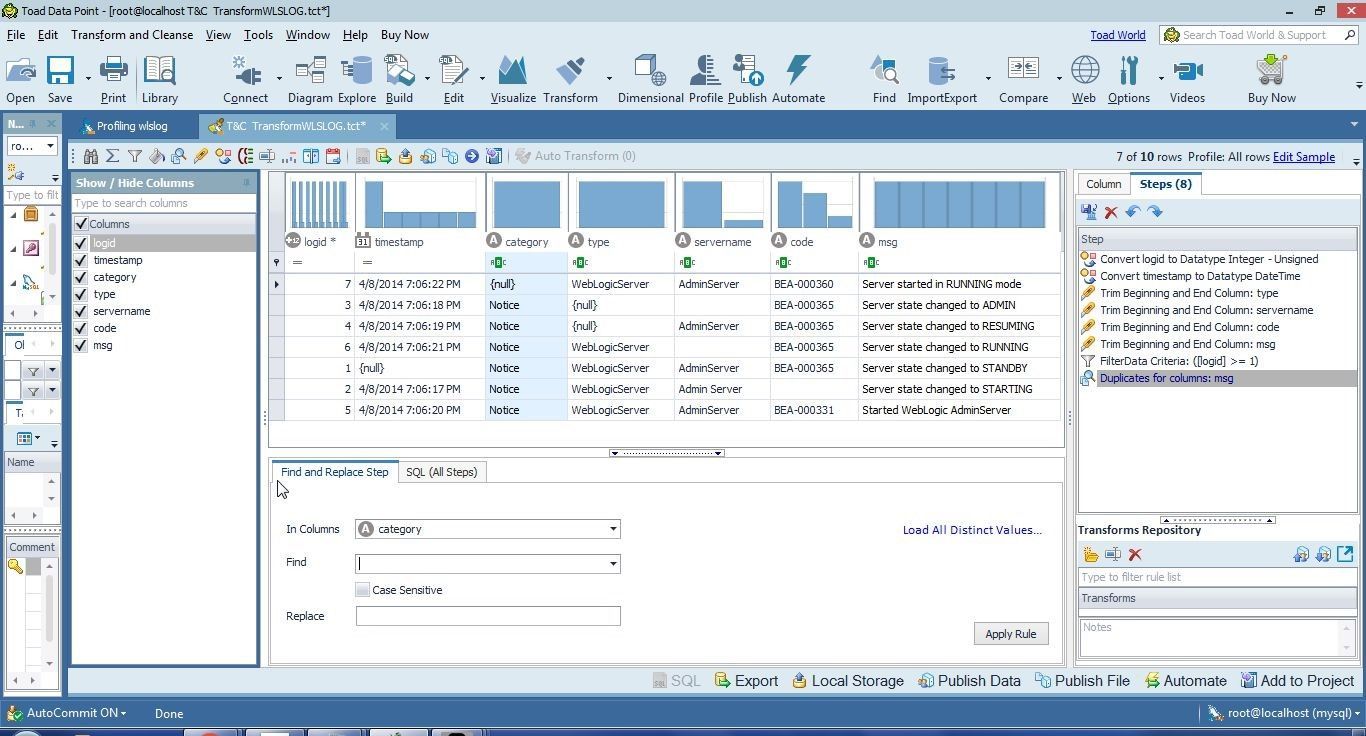Switch to the Column tab
The image size is (1366, 736).
1103,184
